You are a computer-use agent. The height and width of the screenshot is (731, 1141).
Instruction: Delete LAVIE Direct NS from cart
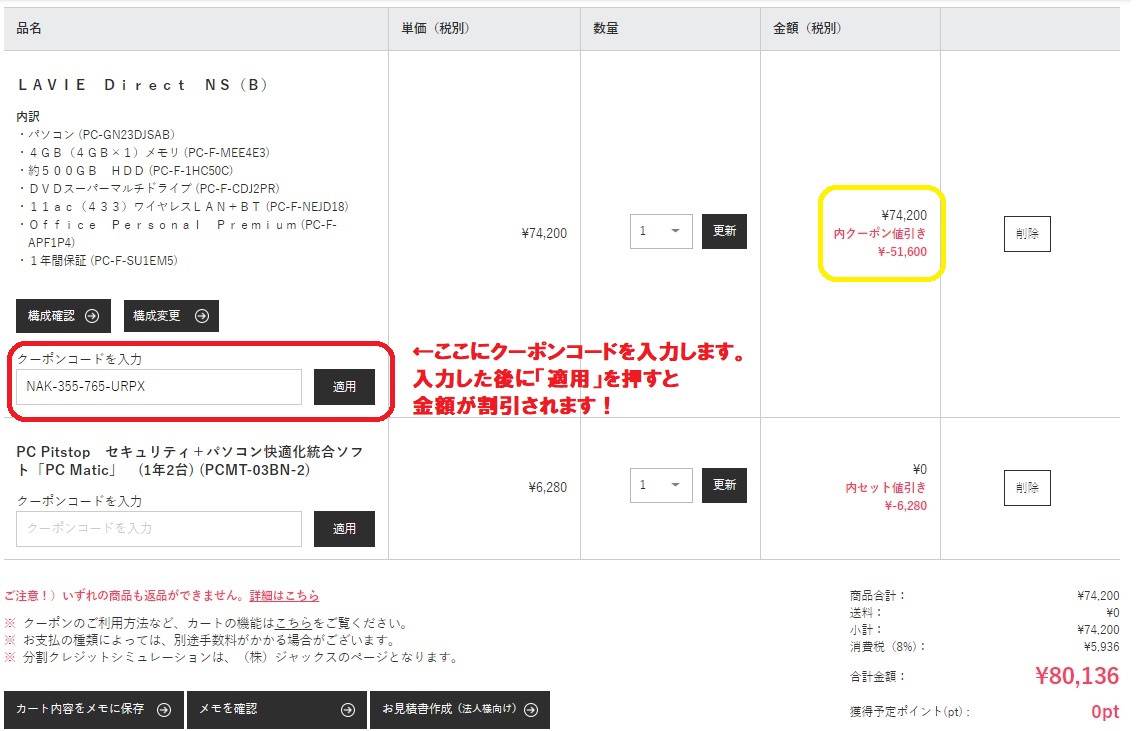[1027, 233]
